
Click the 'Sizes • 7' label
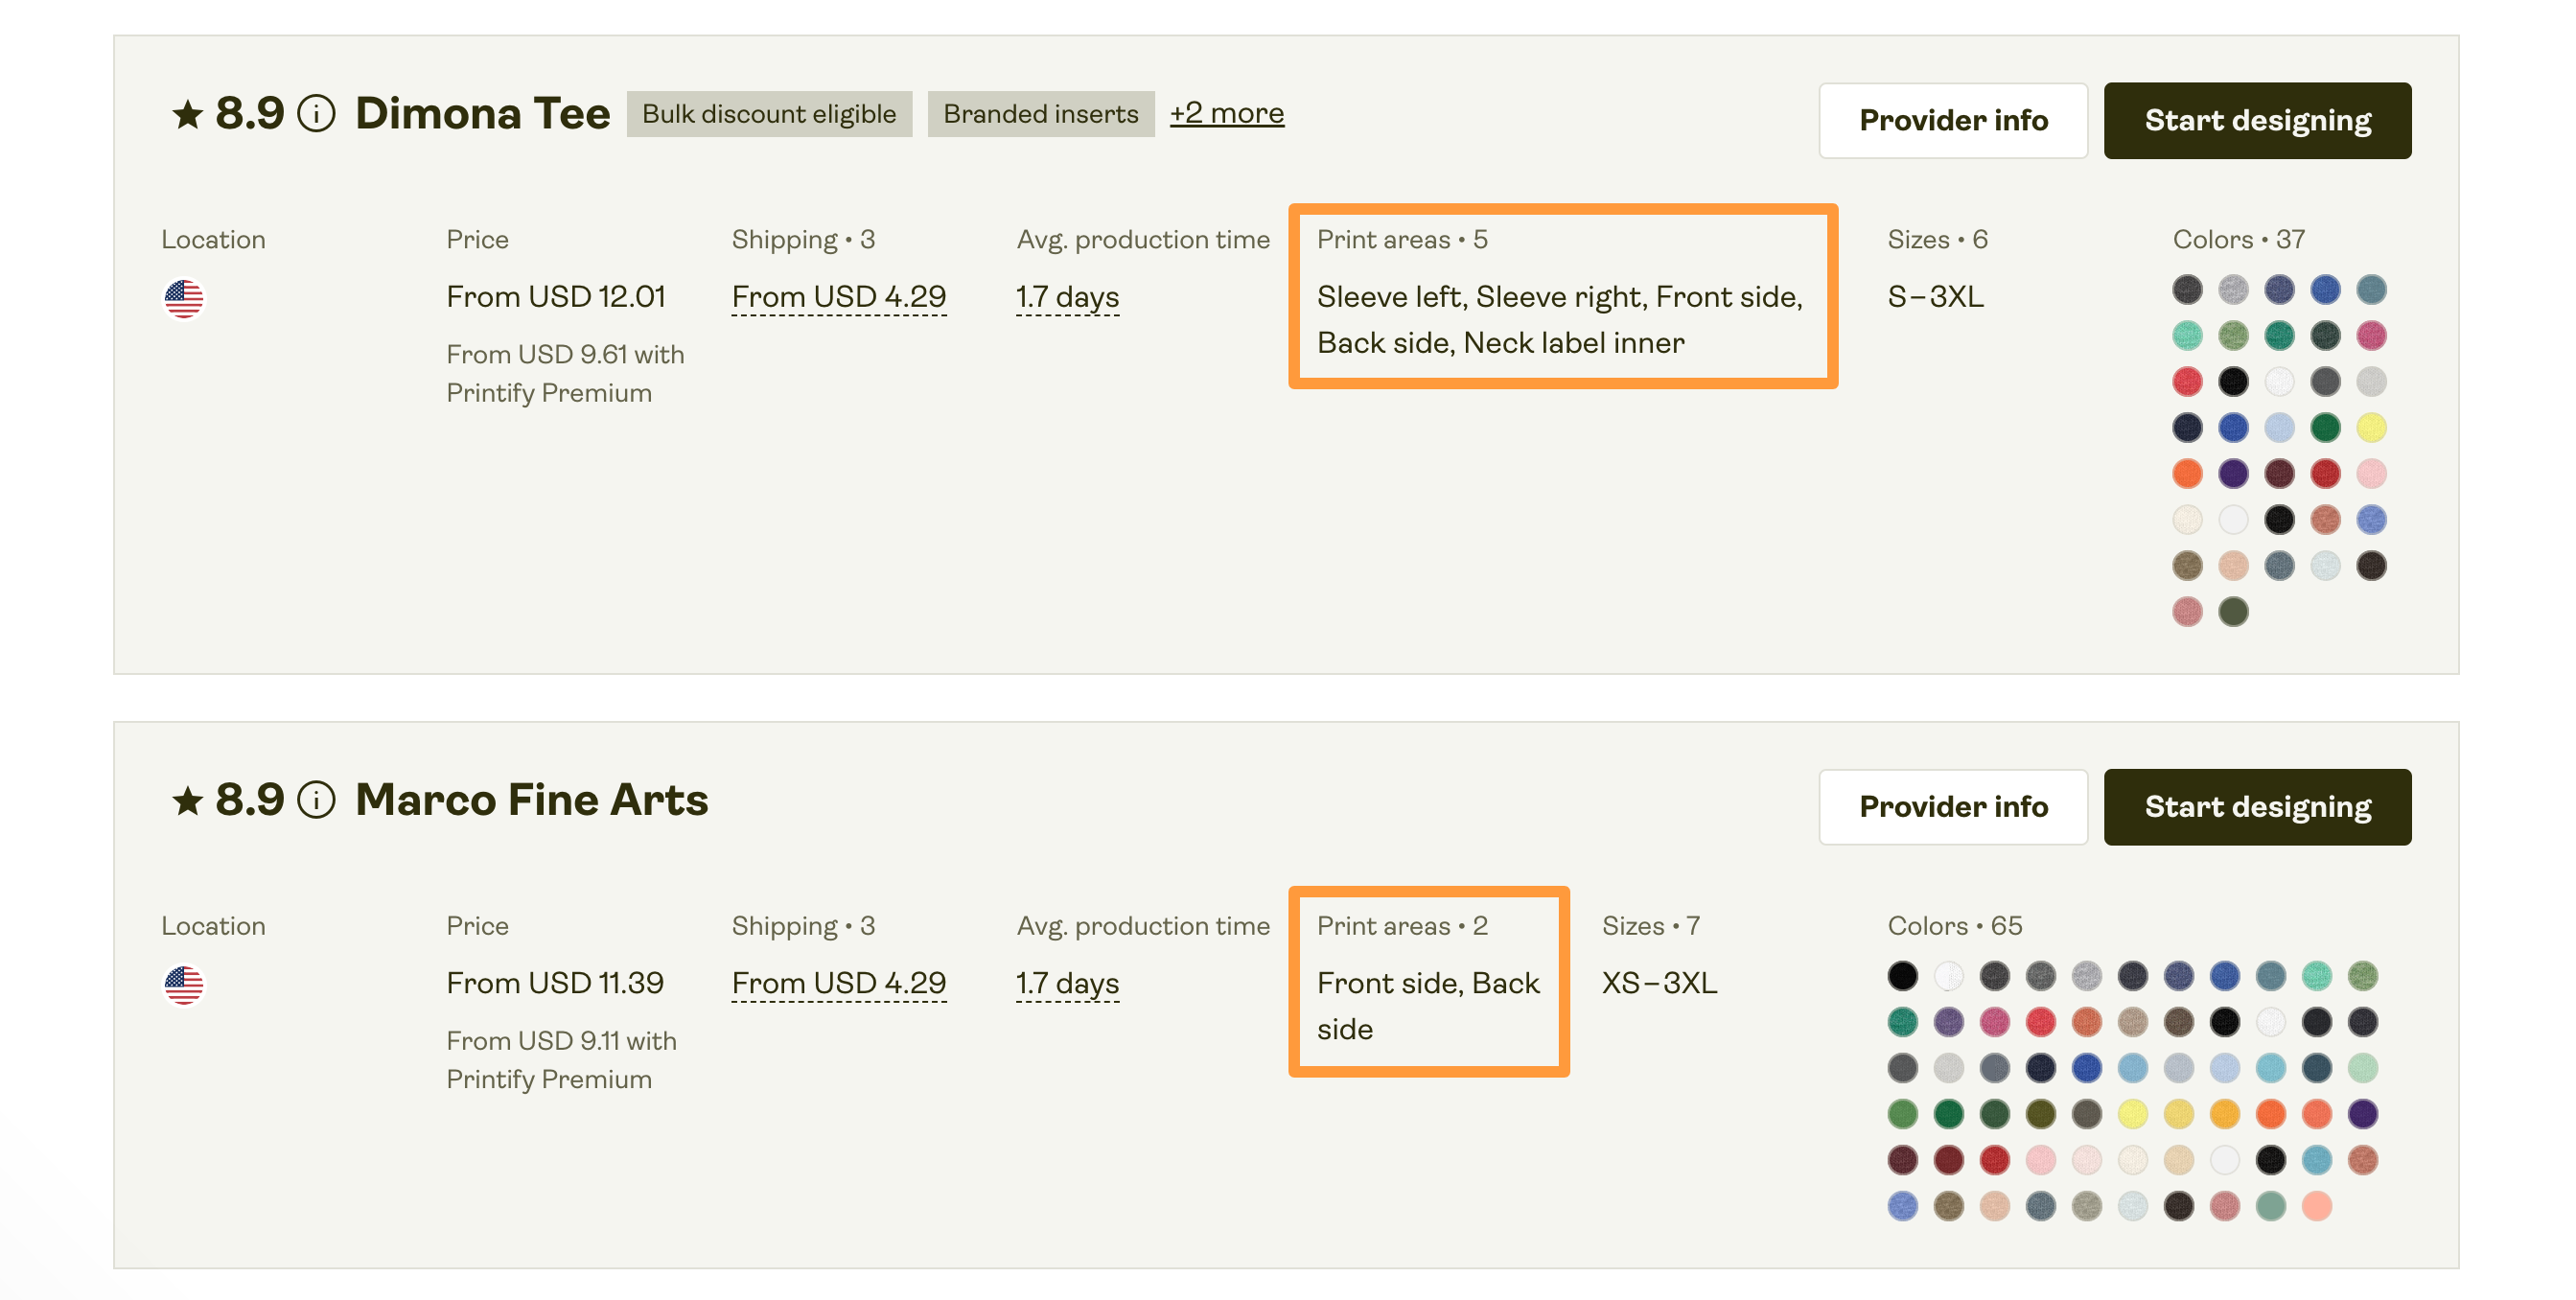[1650, 926]
